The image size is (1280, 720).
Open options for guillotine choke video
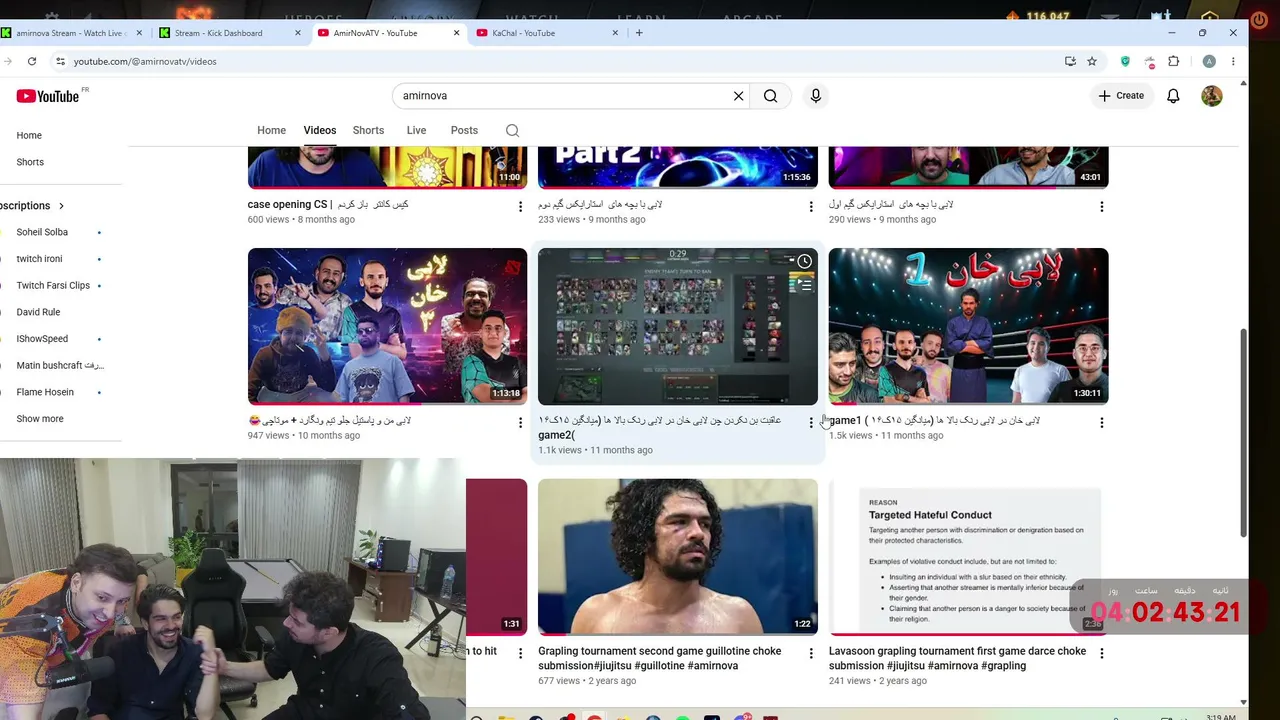pyautogui.click(x=811, y=653)
